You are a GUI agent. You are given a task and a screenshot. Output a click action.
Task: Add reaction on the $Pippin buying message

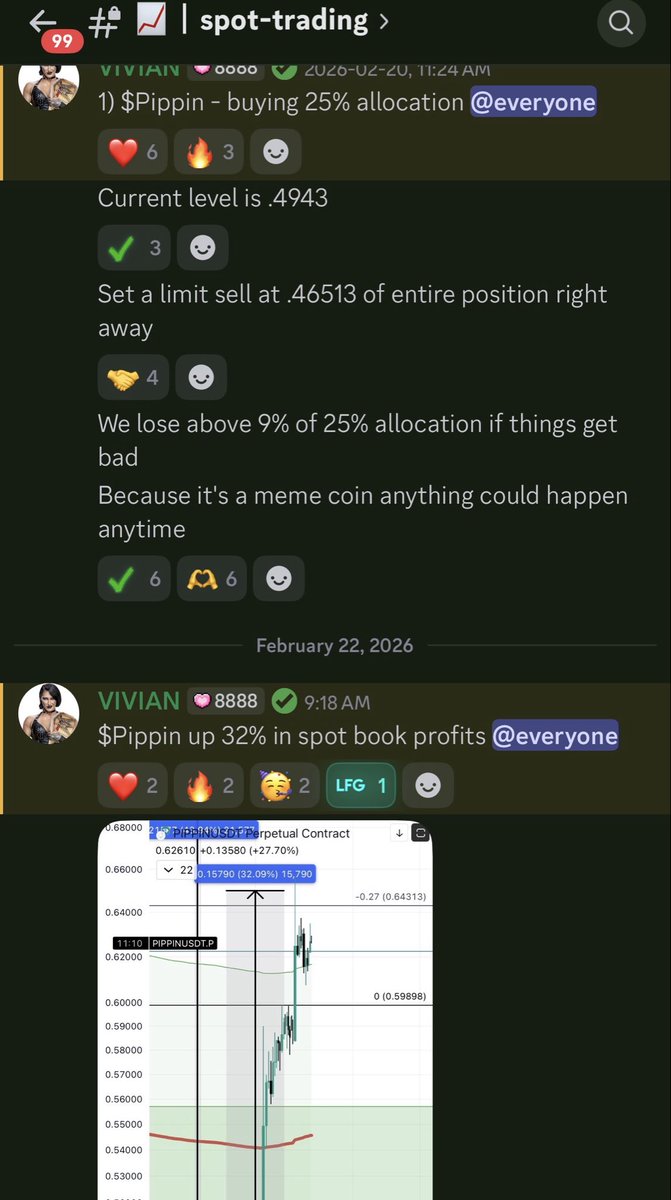click(275, 152)
